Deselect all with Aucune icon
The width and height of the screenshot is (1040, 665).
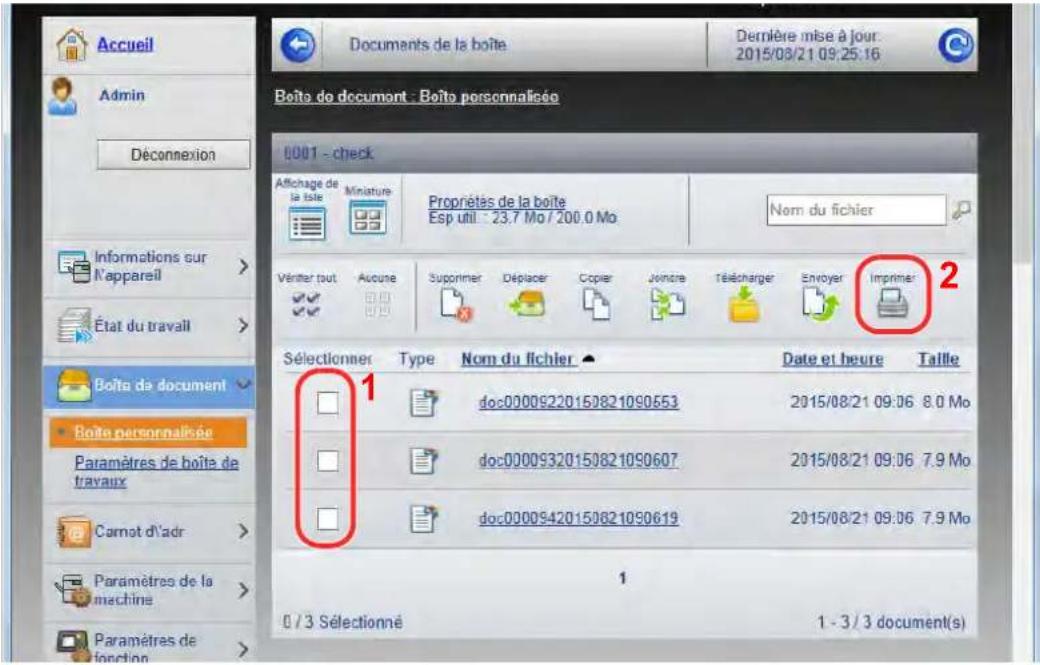pos(377,304)
